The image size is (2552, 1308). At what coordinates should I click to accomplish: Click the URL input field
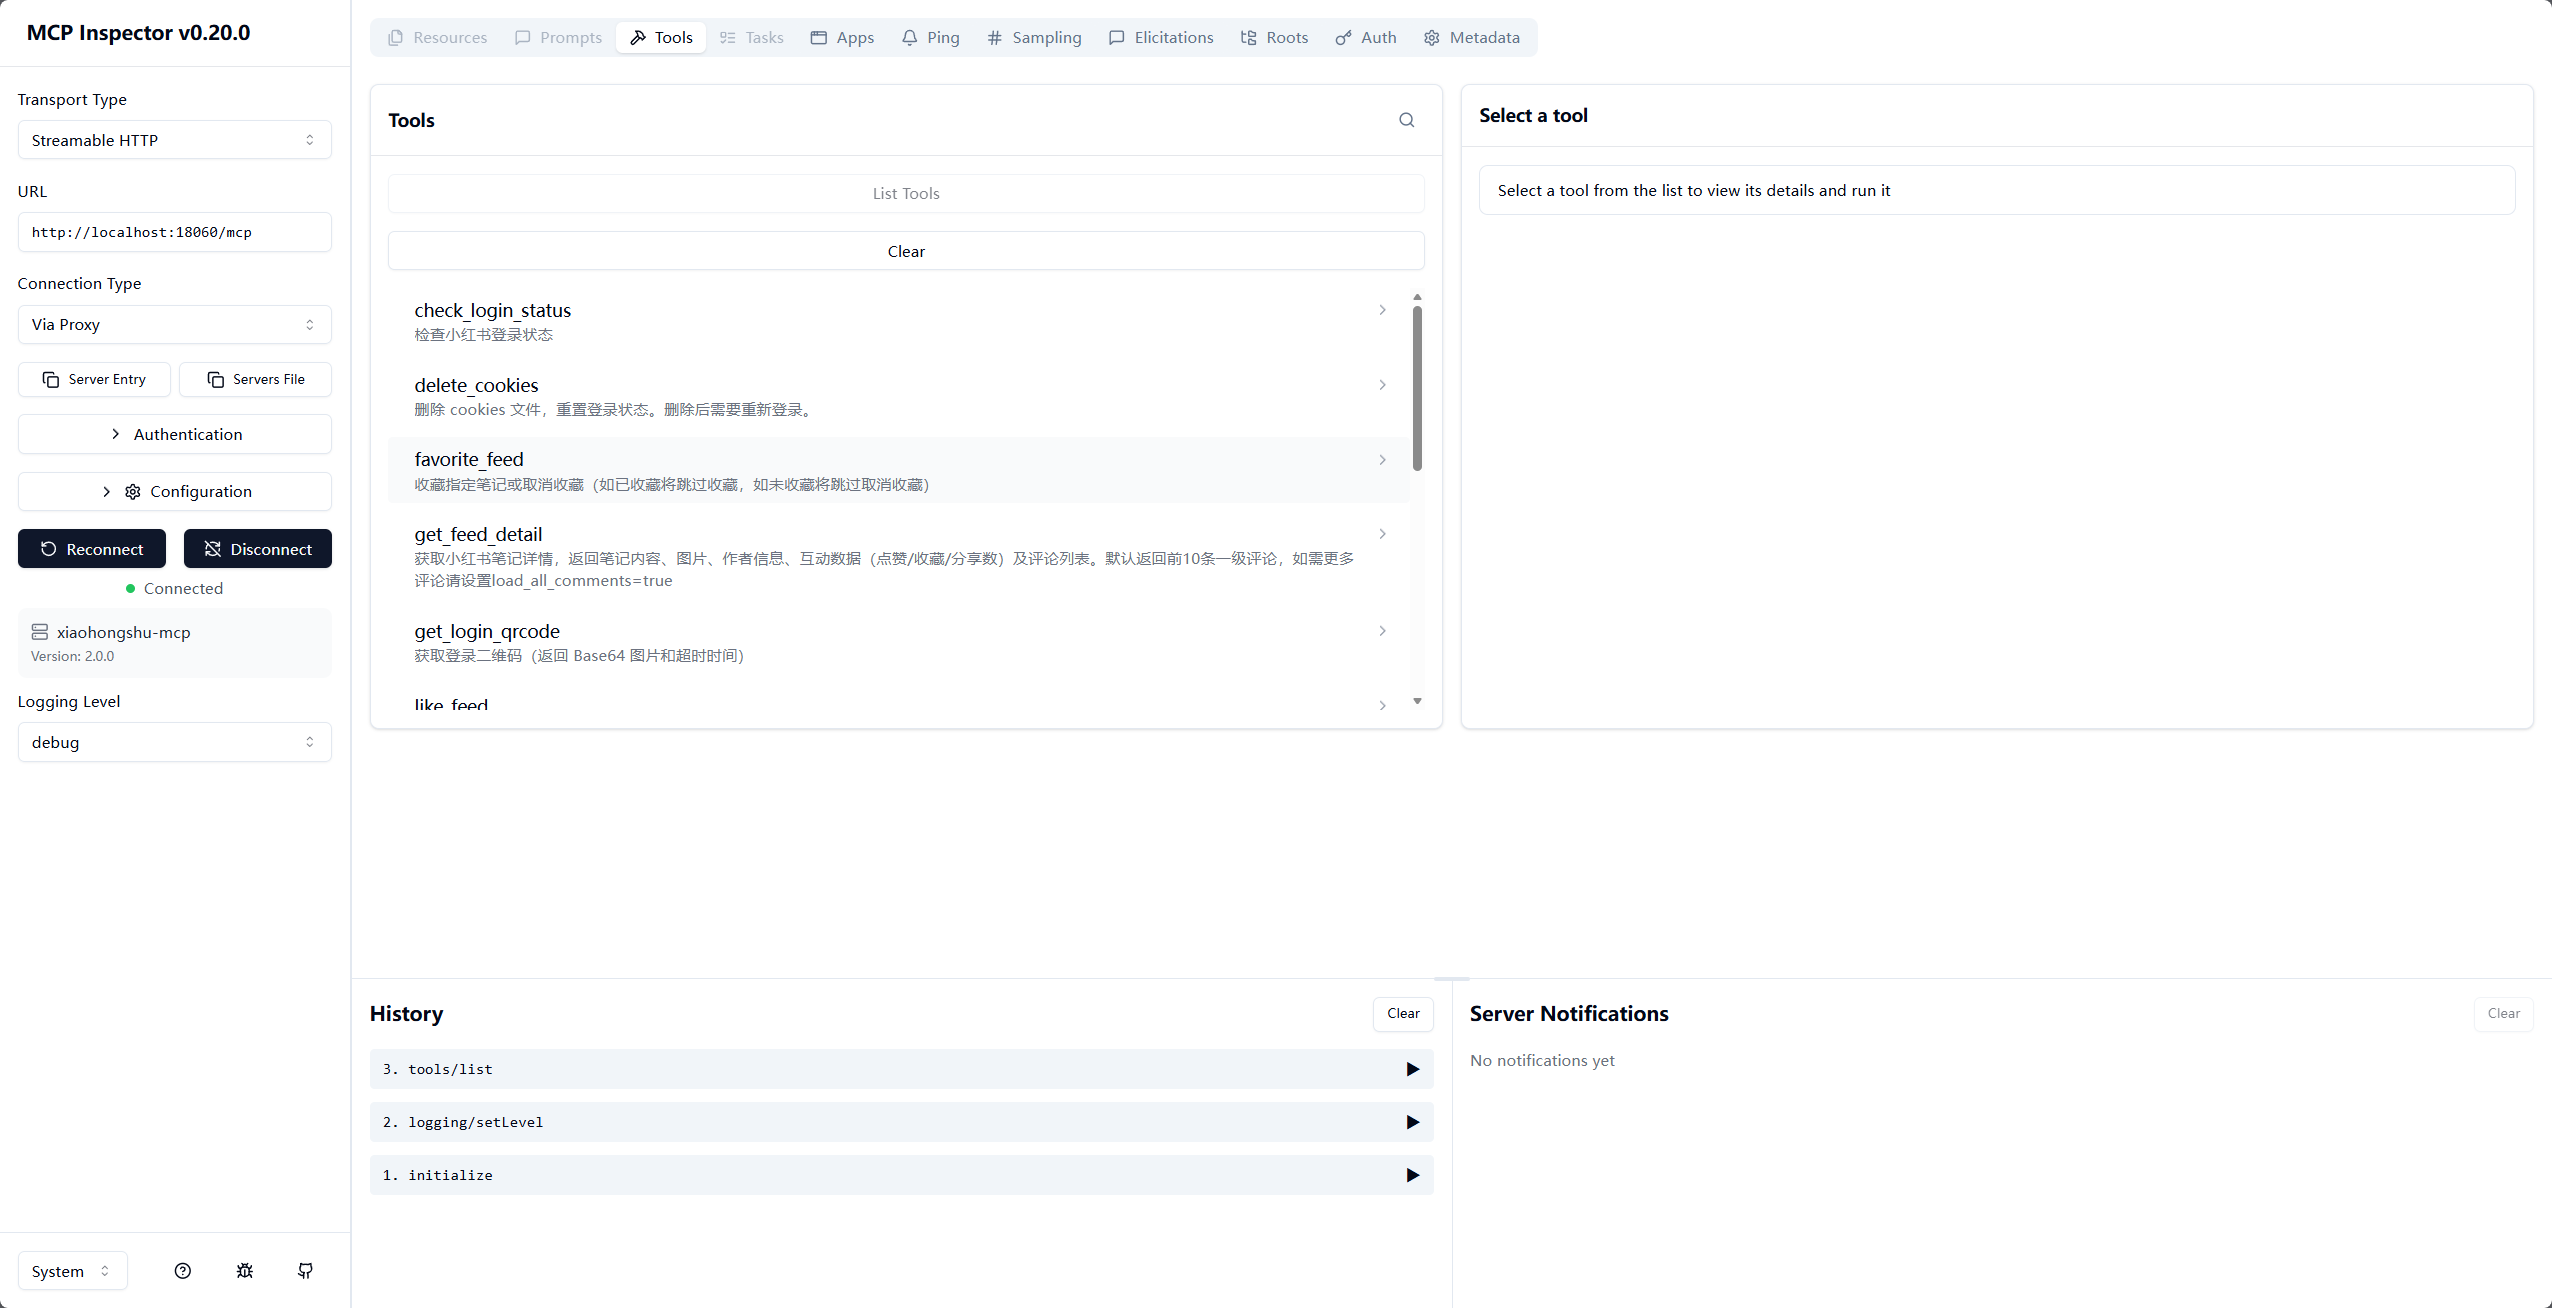coord(174,232)
